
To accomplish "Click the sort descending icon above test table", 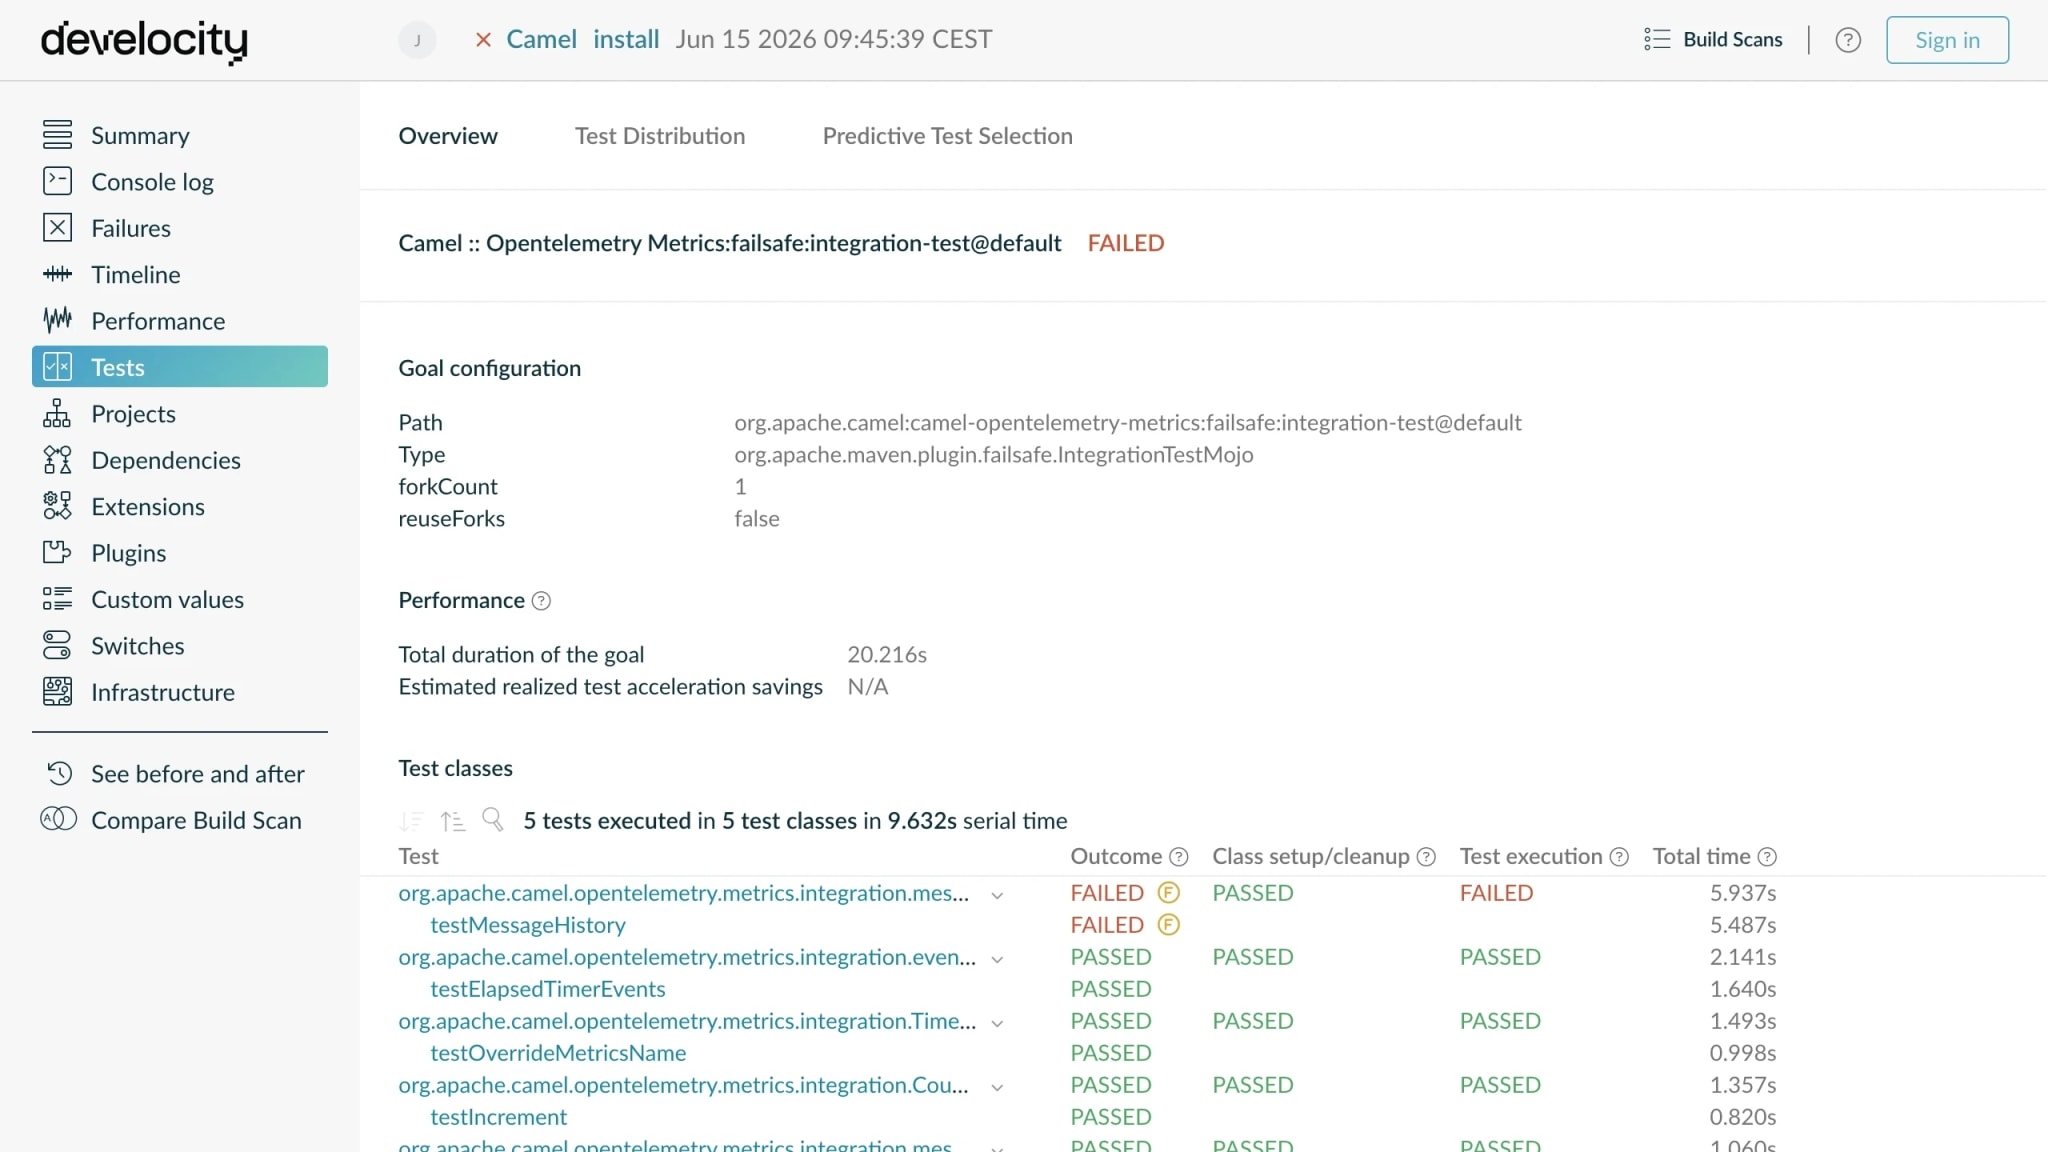I will click(x=411, y=821).
